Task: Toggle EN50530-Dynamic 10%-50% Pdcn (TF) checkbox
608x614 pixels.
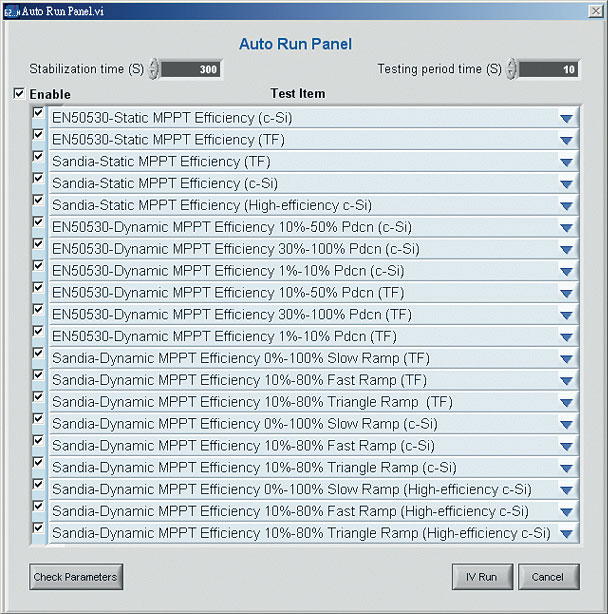Action: (38, 288)
